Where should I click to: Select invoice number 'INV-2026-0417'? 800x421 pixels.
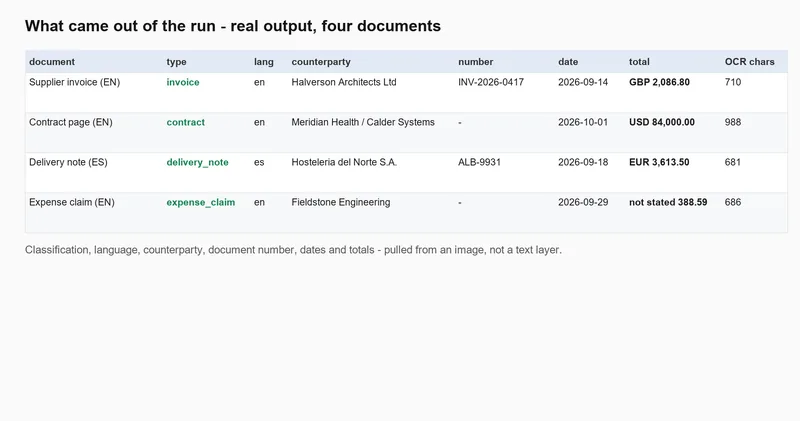(x=491, y=82)
